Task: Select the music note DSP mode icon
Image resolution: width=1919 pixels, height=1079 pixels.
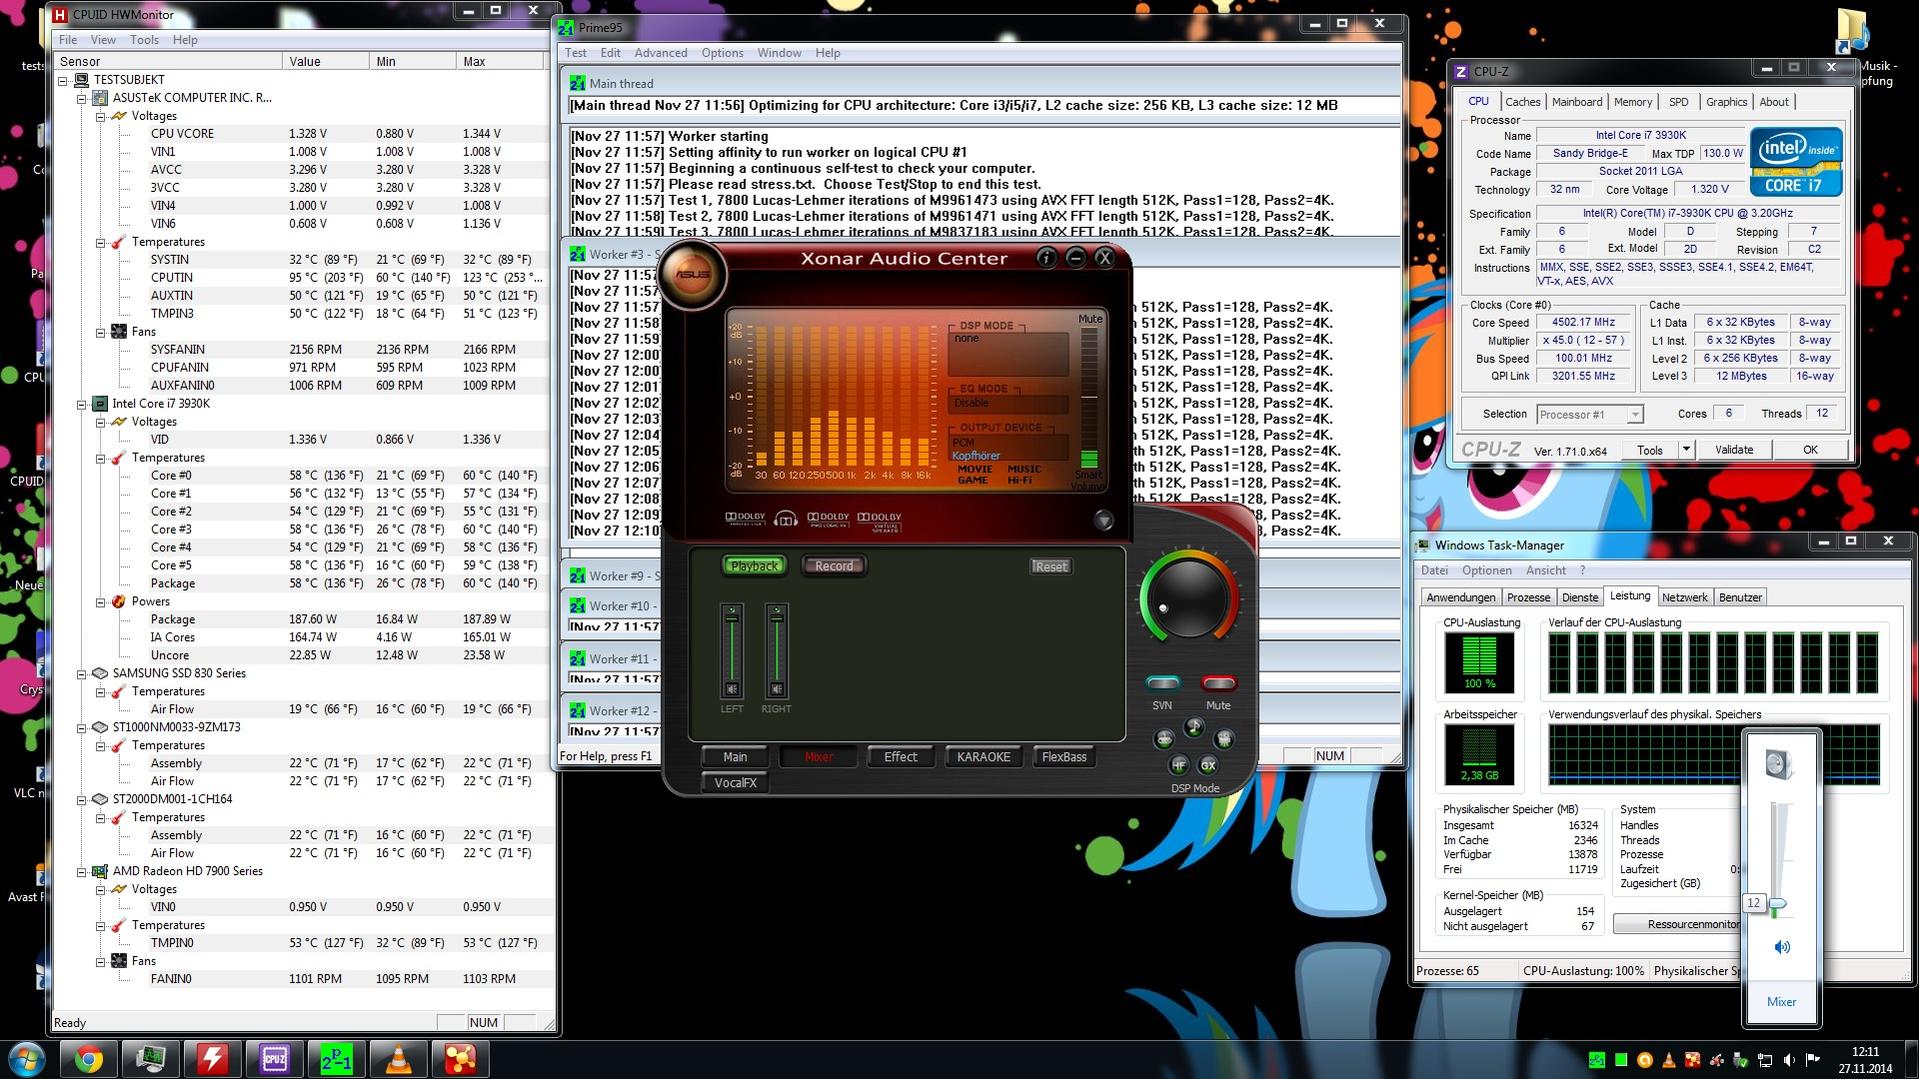Action: click(x=1194, y=727)
